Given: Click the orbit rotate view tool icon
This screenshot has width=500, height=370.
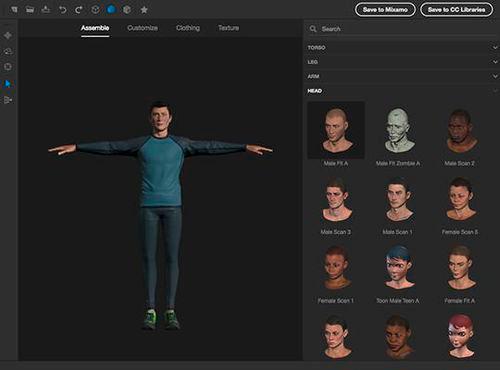Looking at the screenshot, I should (x=8, y=51).
